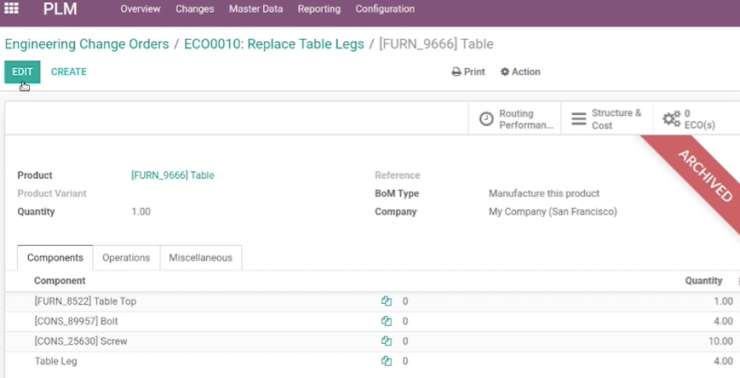This screenshot has width=740, height=378.
Task: Open the apps grid menu icon
Action: pyautogui.click(x=11, y=8)
